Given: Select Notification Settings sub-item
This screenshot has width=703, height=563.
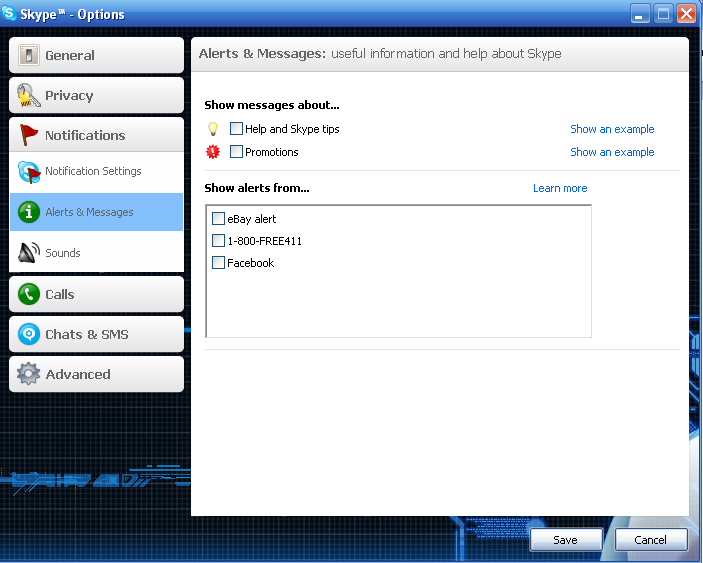Looking at the screenshot, I should click(96, 172).
